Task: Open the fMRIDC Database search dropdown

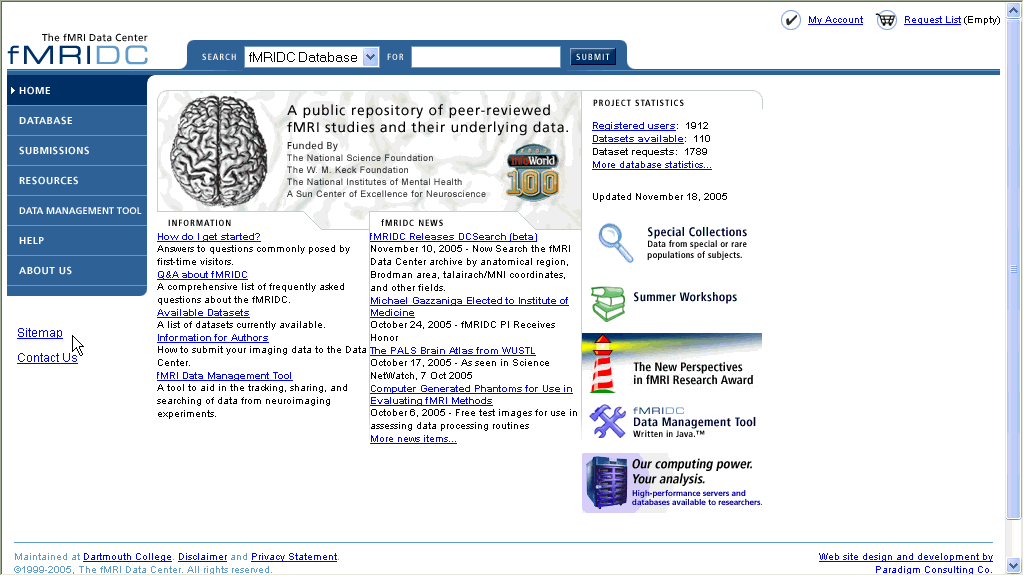Action: [x=370, y=57]
